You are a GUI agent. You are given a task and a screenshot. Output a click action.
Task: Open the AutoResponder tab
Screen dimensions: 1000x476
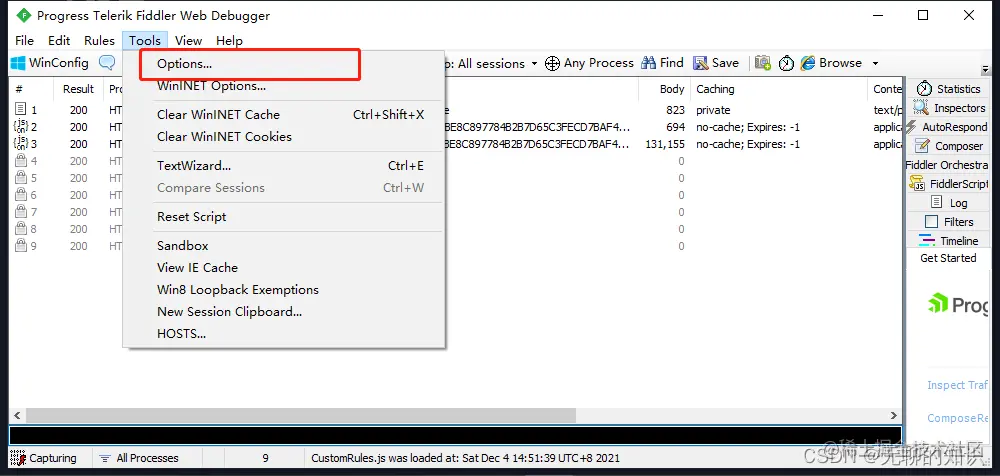(948, 127)
